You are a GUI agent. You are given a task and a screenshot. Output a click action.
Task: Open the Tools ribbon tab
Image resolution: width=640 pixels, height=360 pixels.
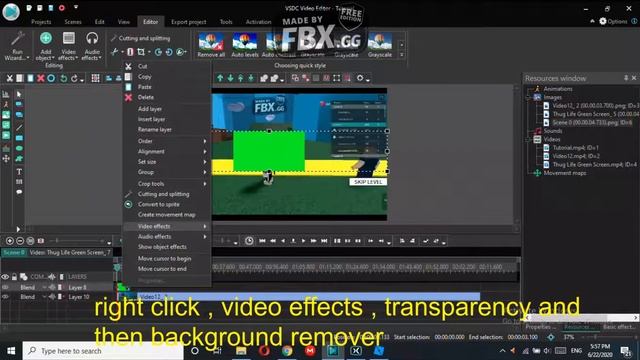226,22
